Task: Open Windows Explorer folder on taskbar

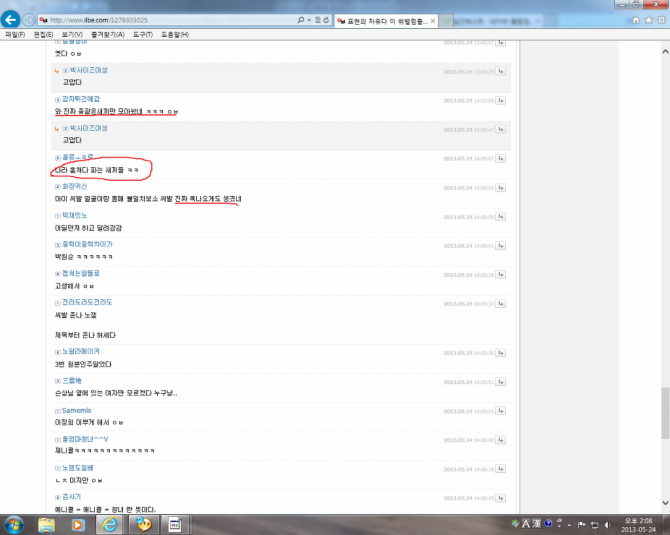Action: 46,525
